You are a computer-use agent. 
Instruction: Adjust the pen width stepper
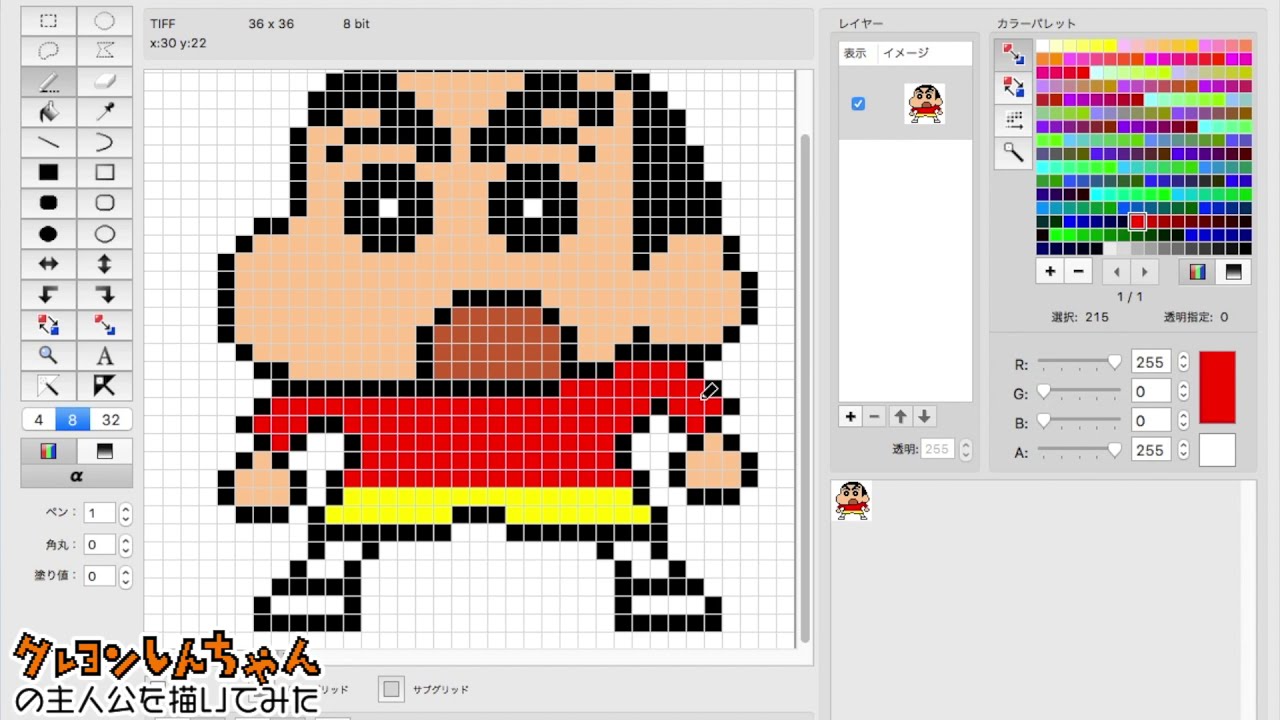pyautogui.click(x=125, y=514)
